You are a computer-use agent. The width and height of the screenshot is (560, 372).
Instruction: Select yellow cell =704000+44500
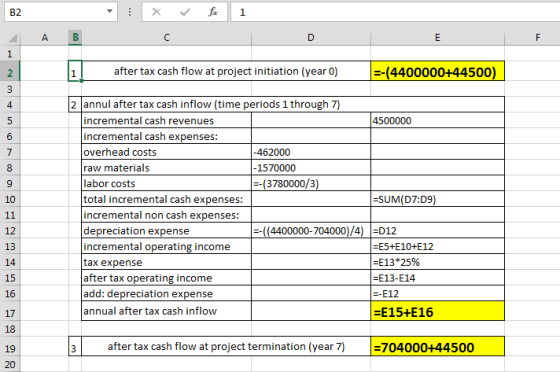click(438, 346)
